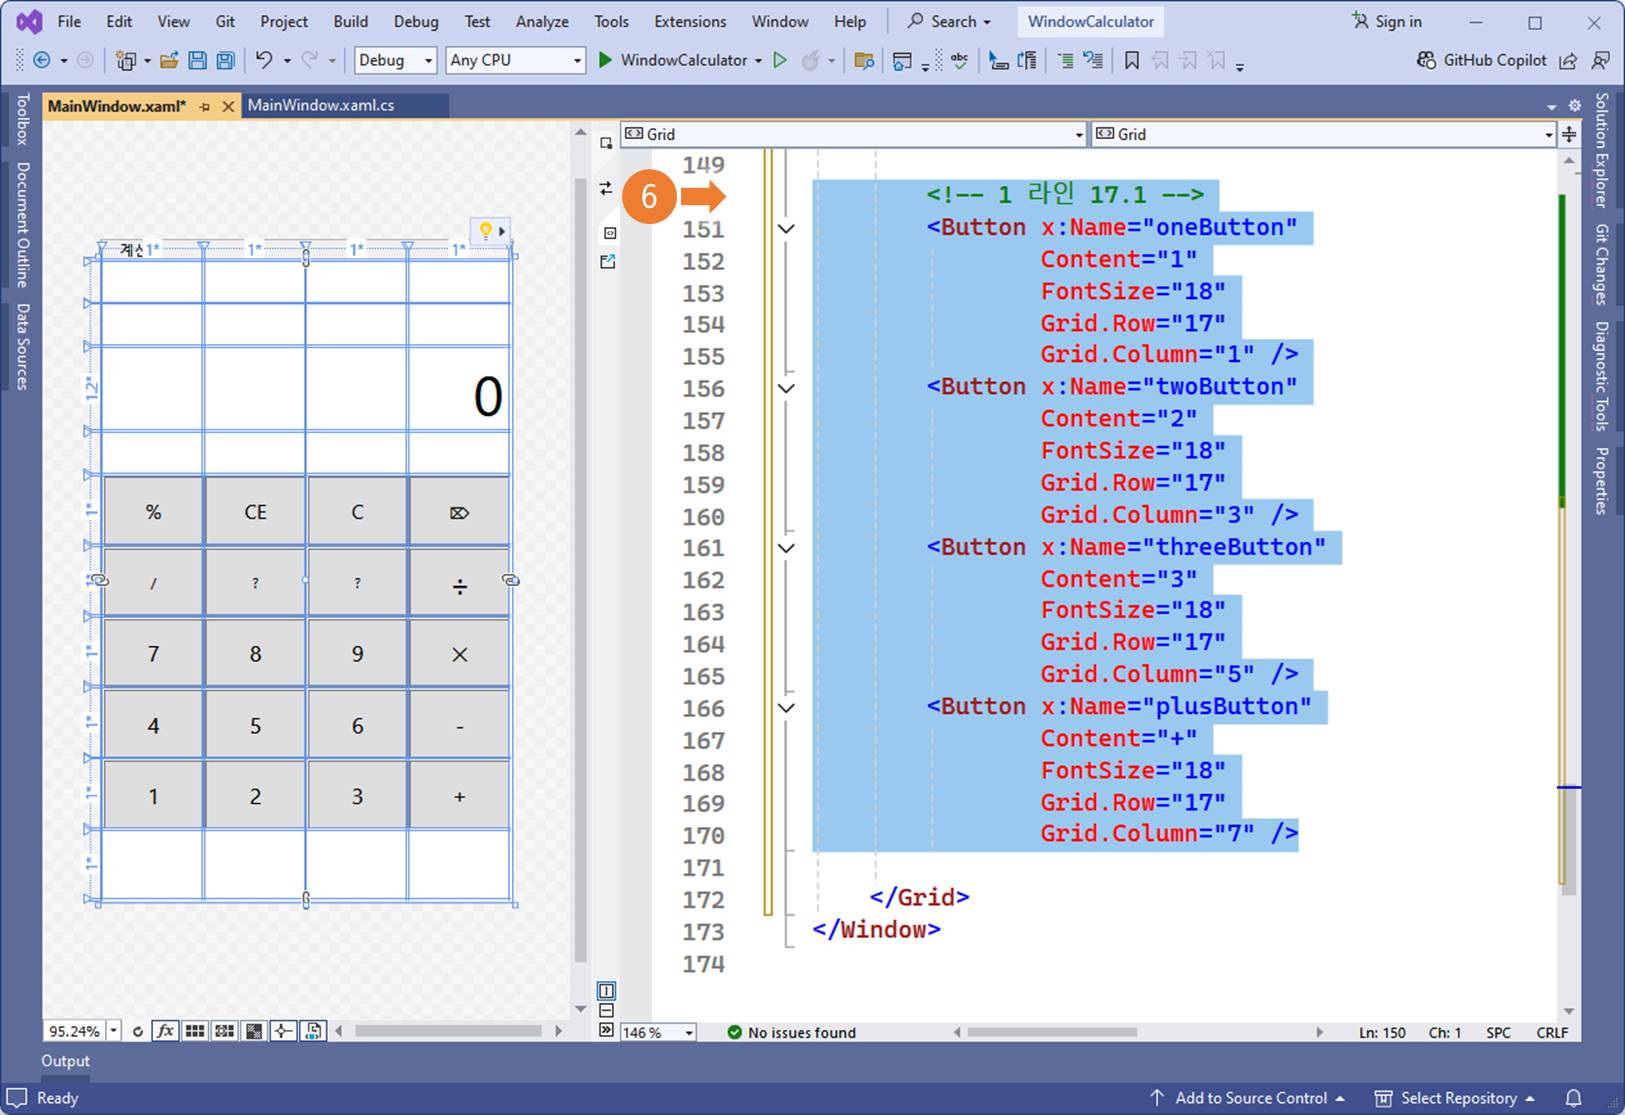Image resolution: width=1625 pixels, height=1115 pixels.
Task: Refresh the designer zoom with circular arrow icon
Action: (x=137, y=1031)
